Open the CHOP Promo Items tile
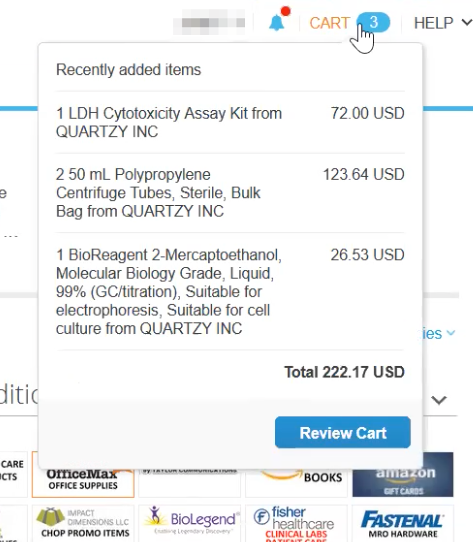The width and height of the screenshot is (473, 542). (x=83, y=523)
